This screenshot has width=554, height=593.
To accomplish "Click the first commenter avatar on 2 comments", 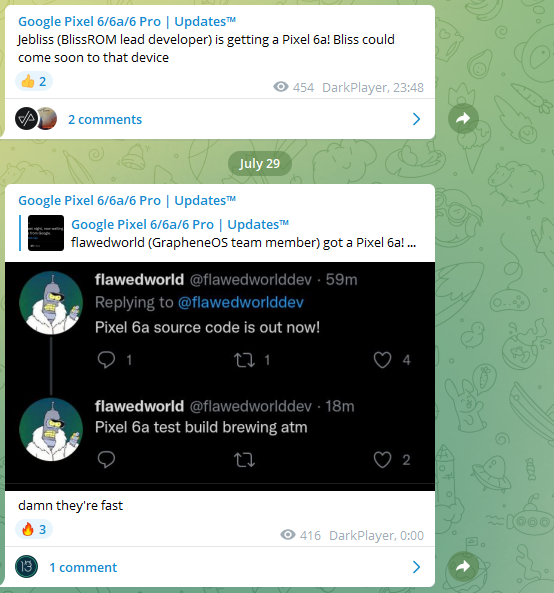I will pos(26,119).
